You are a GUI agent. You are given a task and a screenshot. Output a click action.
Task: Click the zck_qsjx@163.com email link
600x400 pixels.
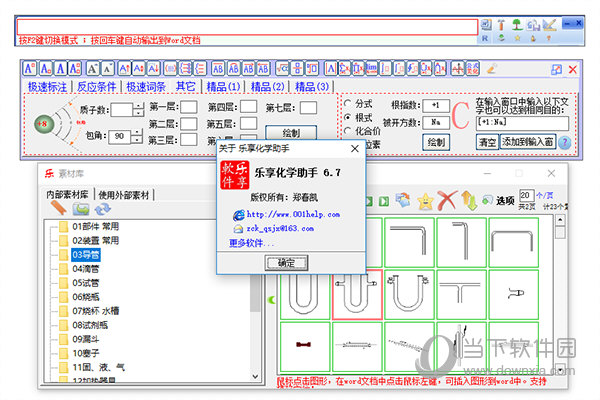[x=280, y=229]
